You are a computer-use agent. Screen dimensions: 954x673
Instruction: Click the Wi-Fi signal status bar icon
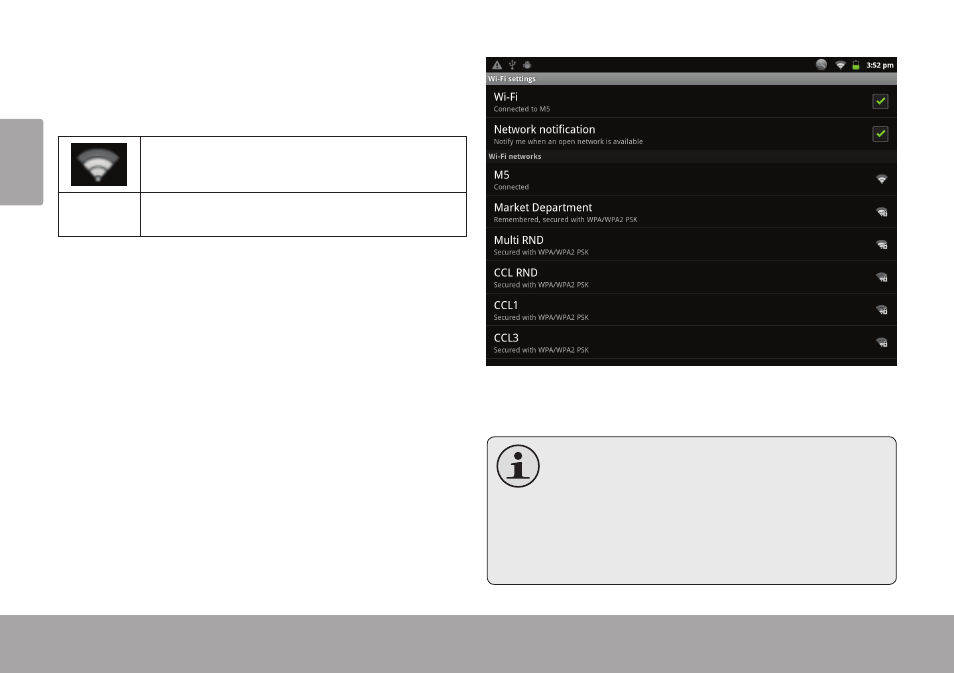(840, 65)
